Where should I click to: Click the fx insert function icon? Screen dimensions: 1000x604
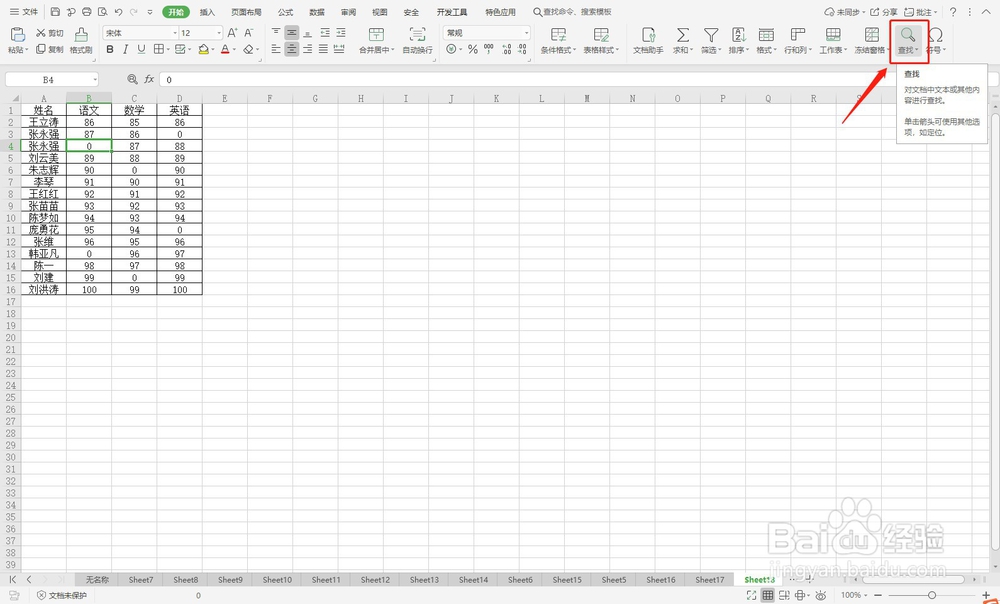click(x=149, y=79)
